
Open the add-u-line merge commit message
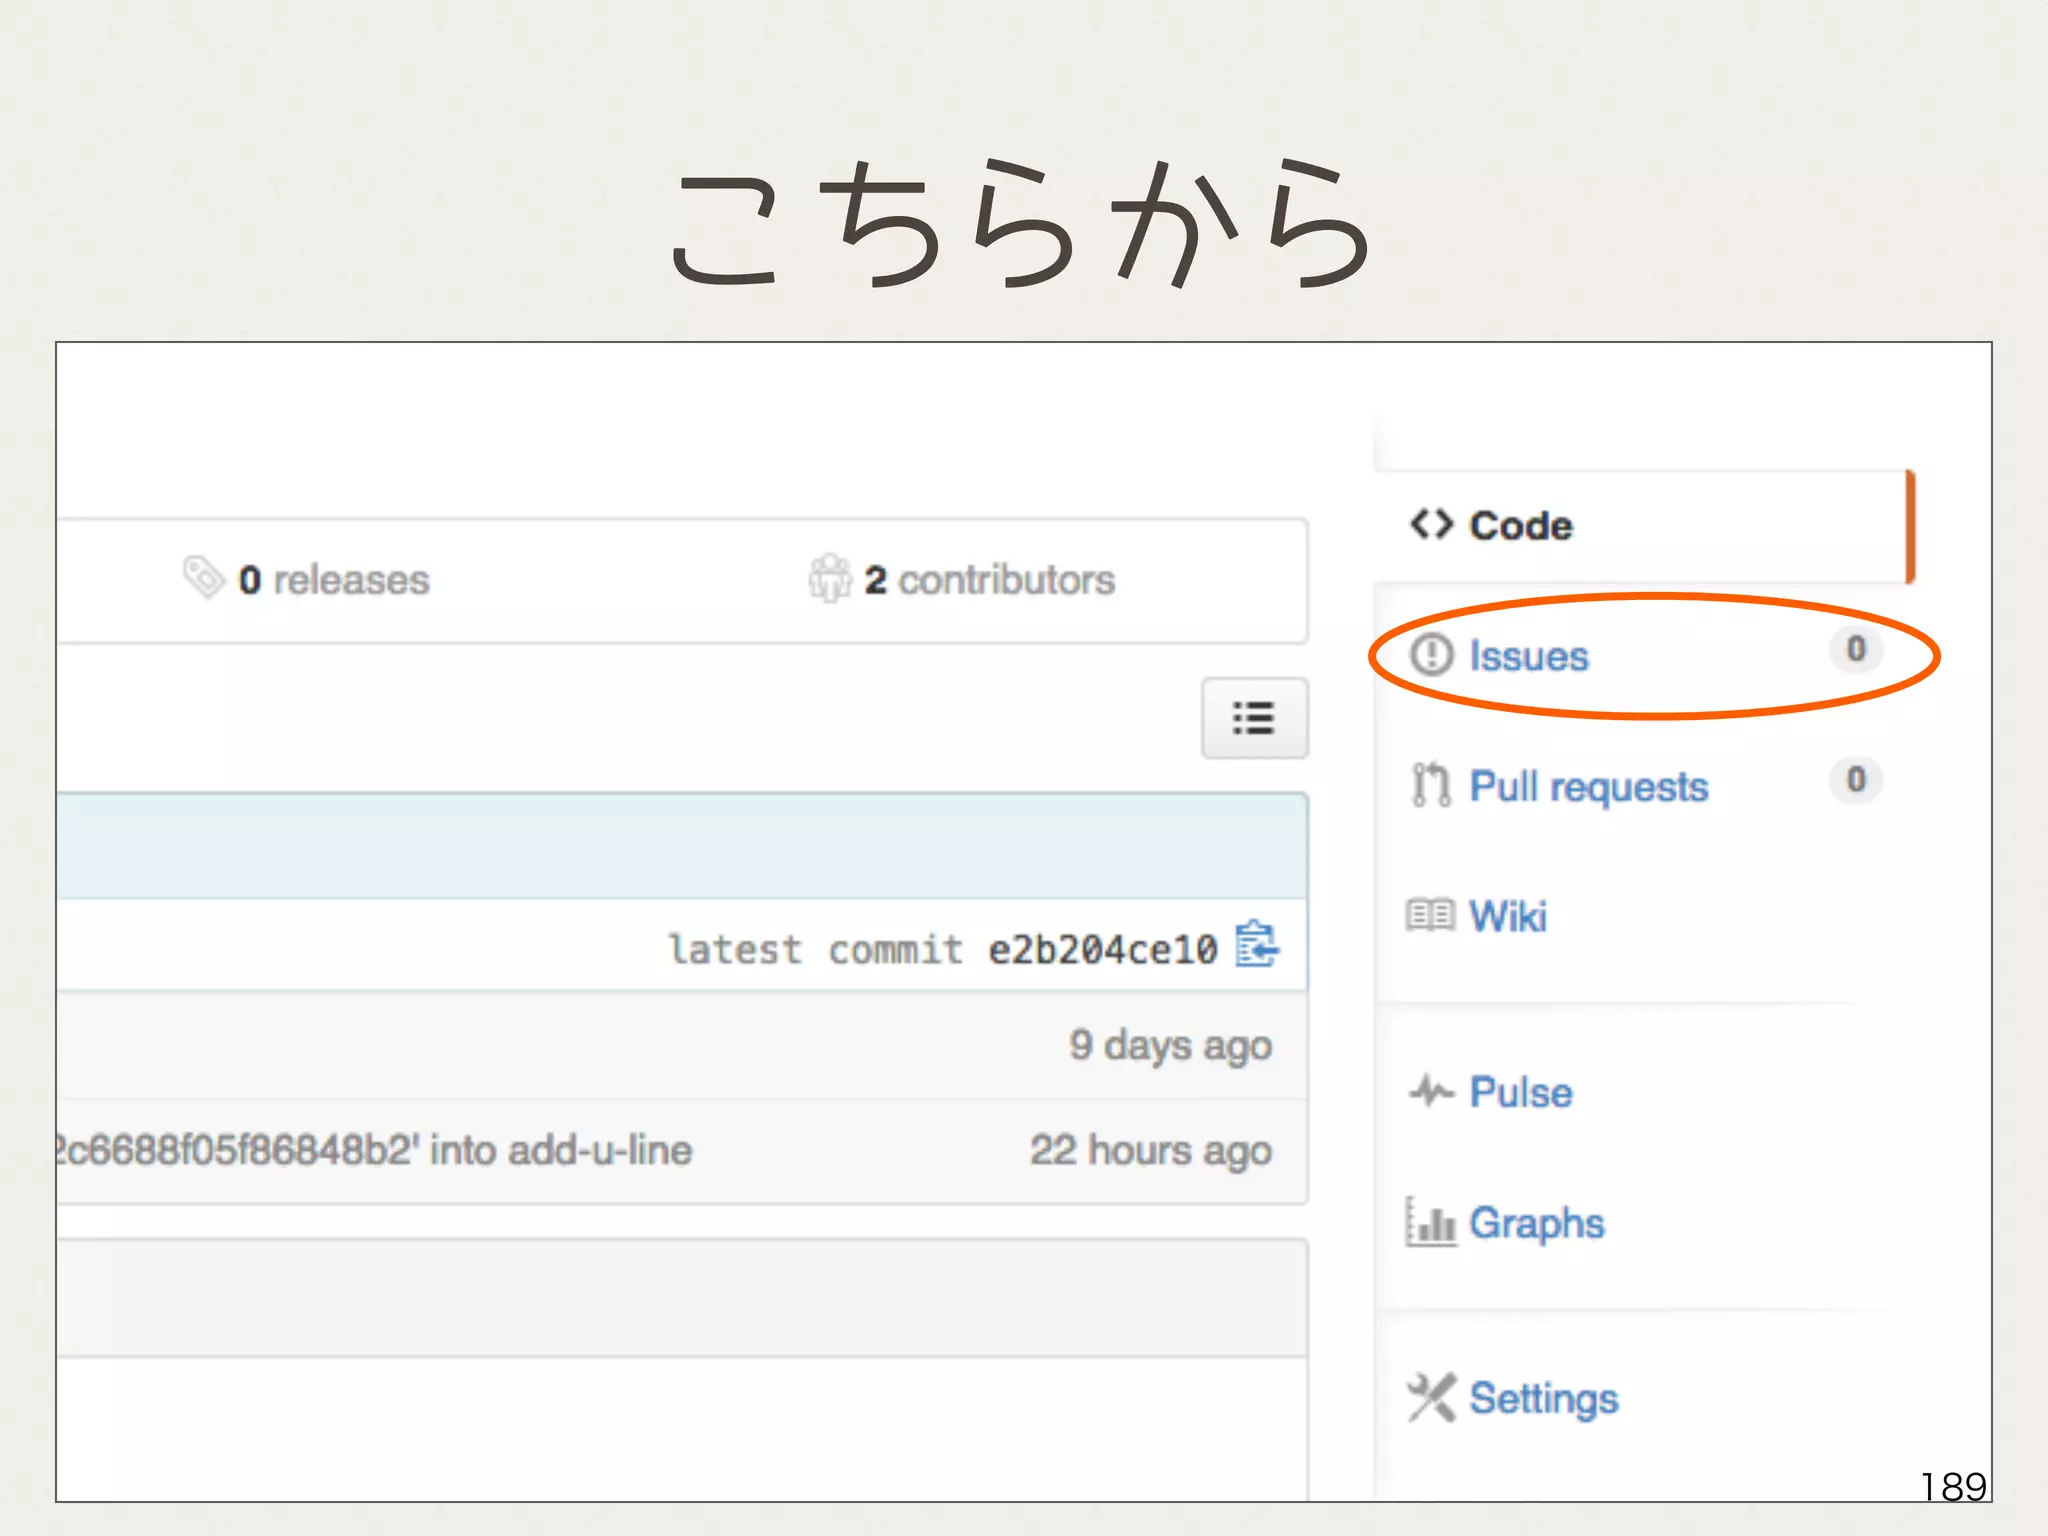click(375, 1150)
